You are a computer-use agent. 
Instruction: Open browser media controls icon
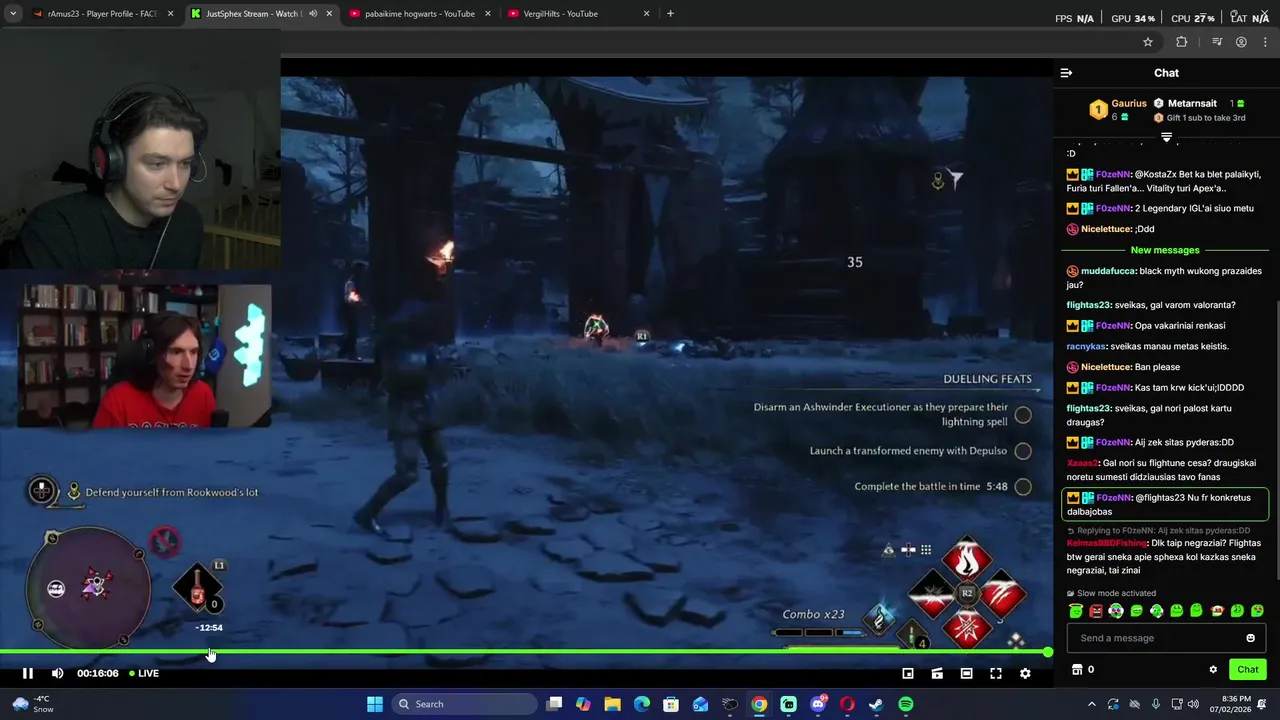[x=1217, y=42]
